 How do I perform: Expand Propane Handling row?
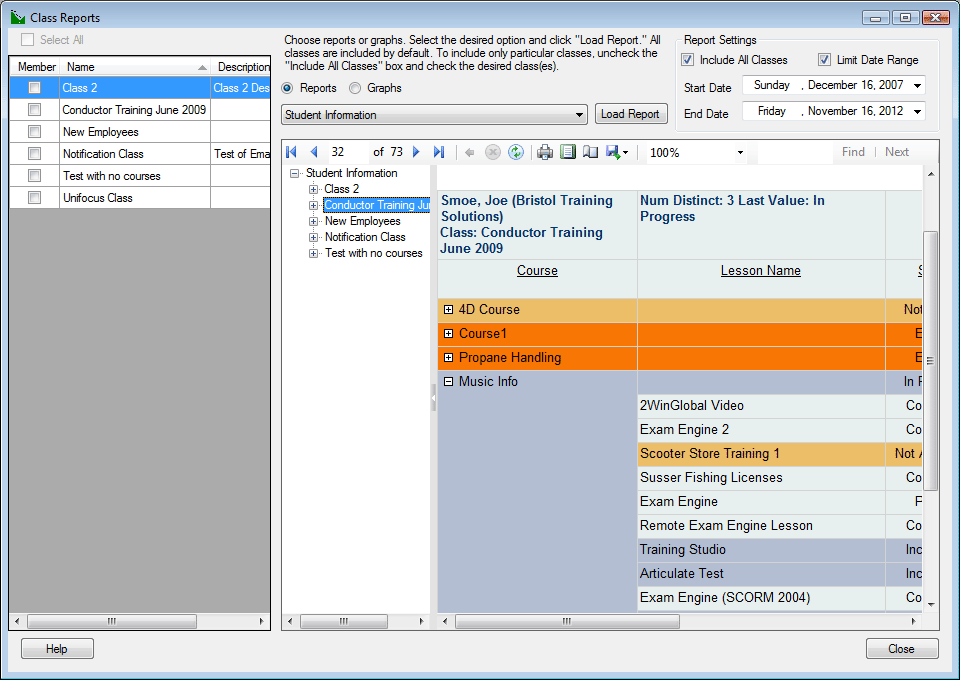click(x=448, y=357)
